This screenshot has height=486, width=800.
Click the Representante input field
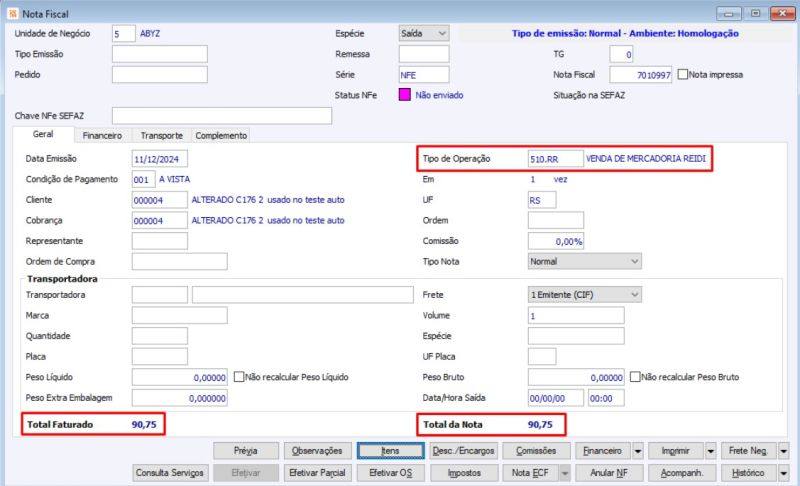[160, 241]
